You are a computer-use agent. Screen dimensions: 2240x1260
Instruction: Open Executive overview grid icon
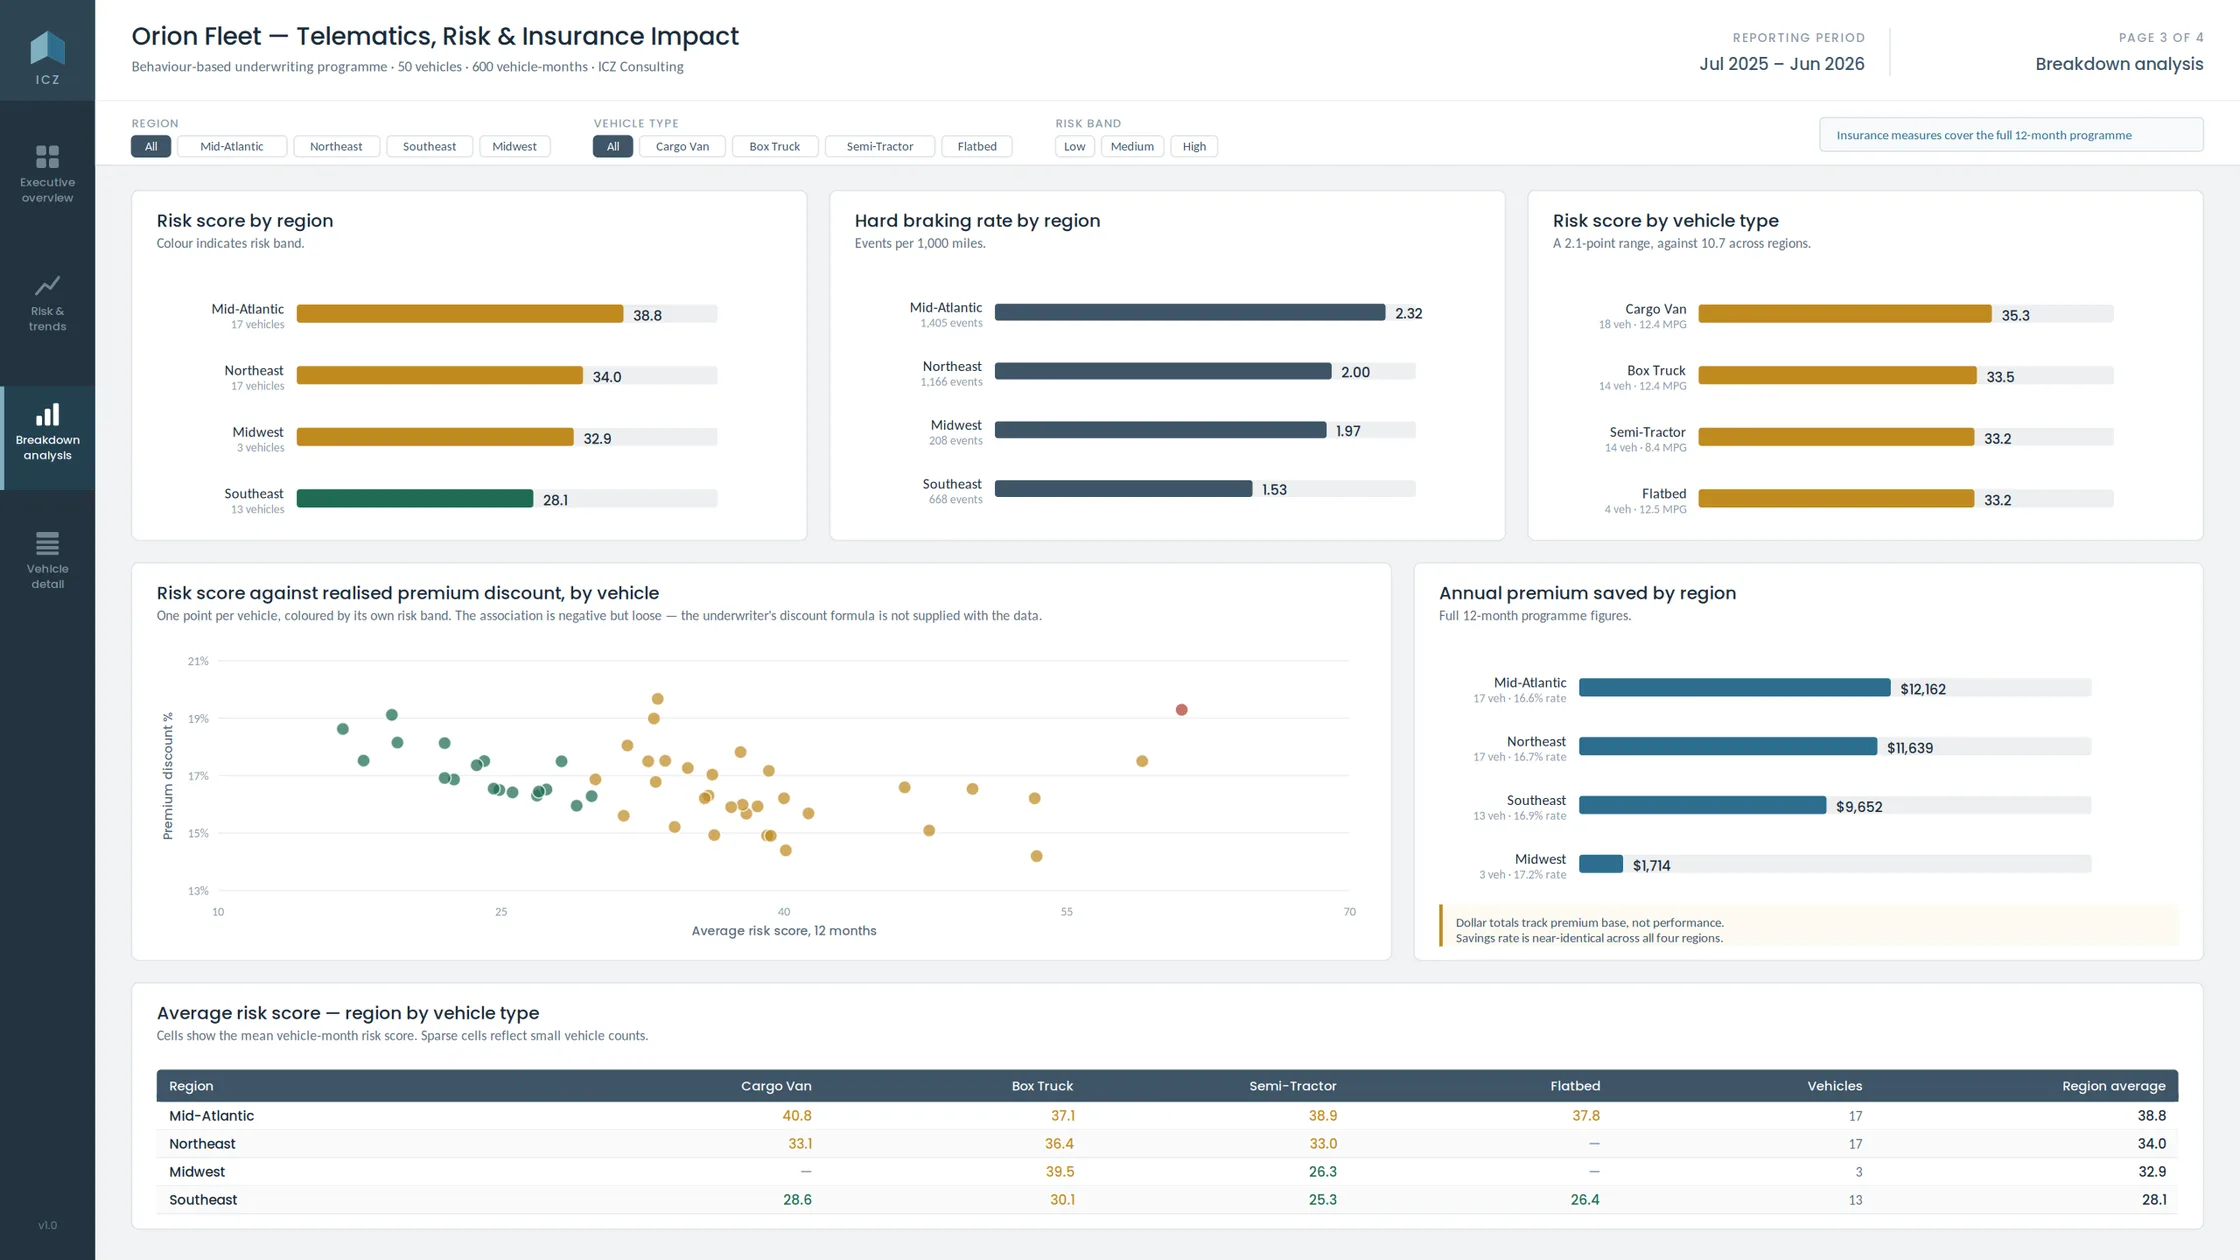(47, 157)
